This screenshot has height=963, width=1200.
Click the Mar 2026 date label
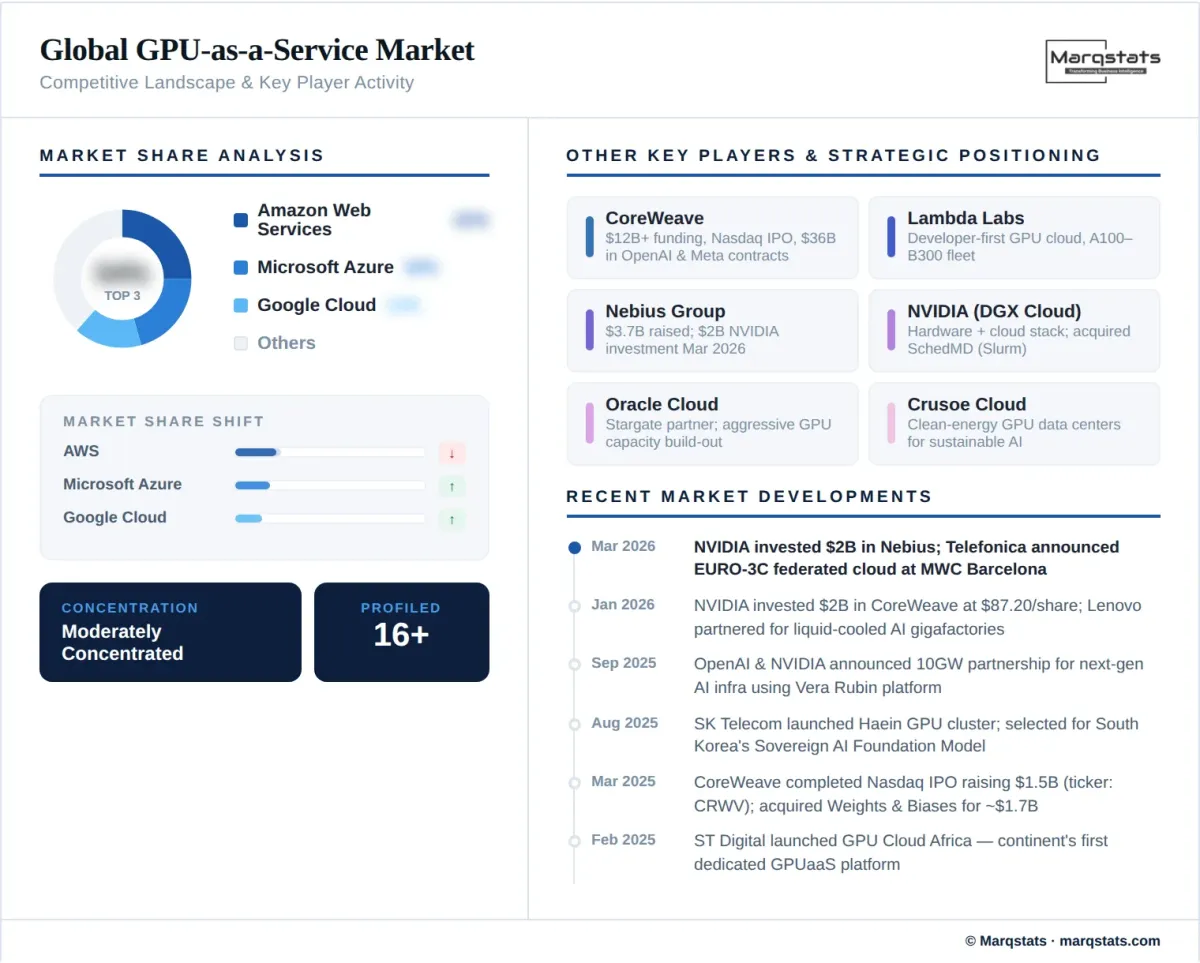[623, 546]
